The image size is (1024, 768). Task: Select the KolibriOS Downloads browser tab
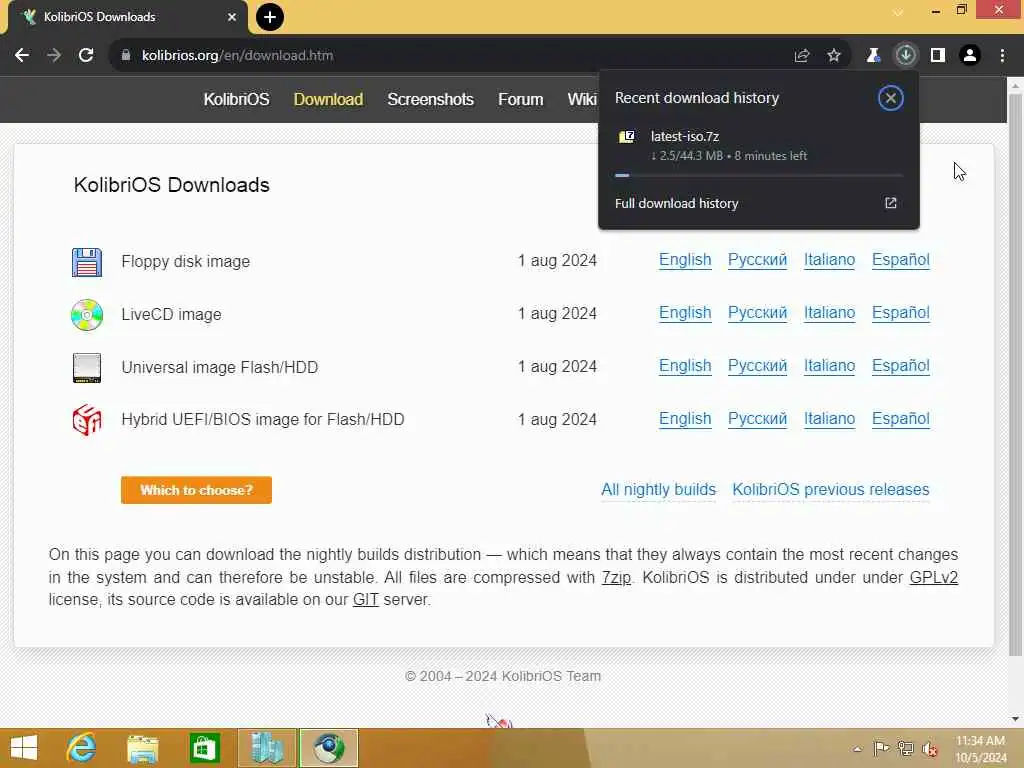128,17
